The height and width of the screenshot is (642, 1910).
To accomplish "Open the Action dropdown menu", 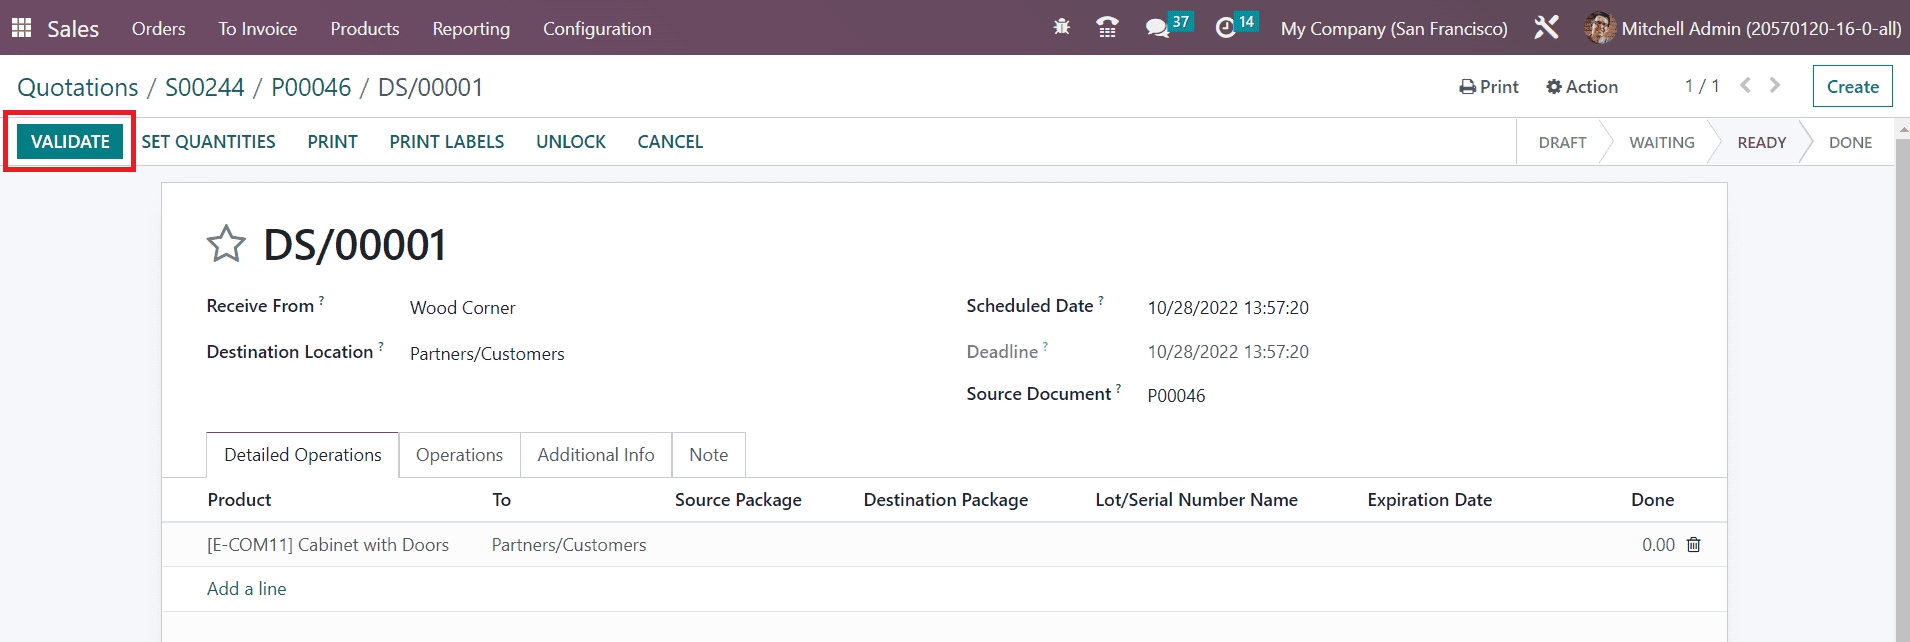I will (1582, 87).
